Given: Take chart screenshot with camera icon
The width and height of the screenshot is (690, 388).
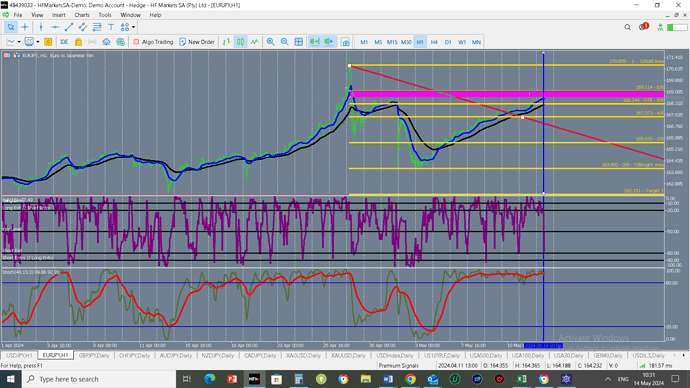Looking at the screenshot, I should (345, 42).
